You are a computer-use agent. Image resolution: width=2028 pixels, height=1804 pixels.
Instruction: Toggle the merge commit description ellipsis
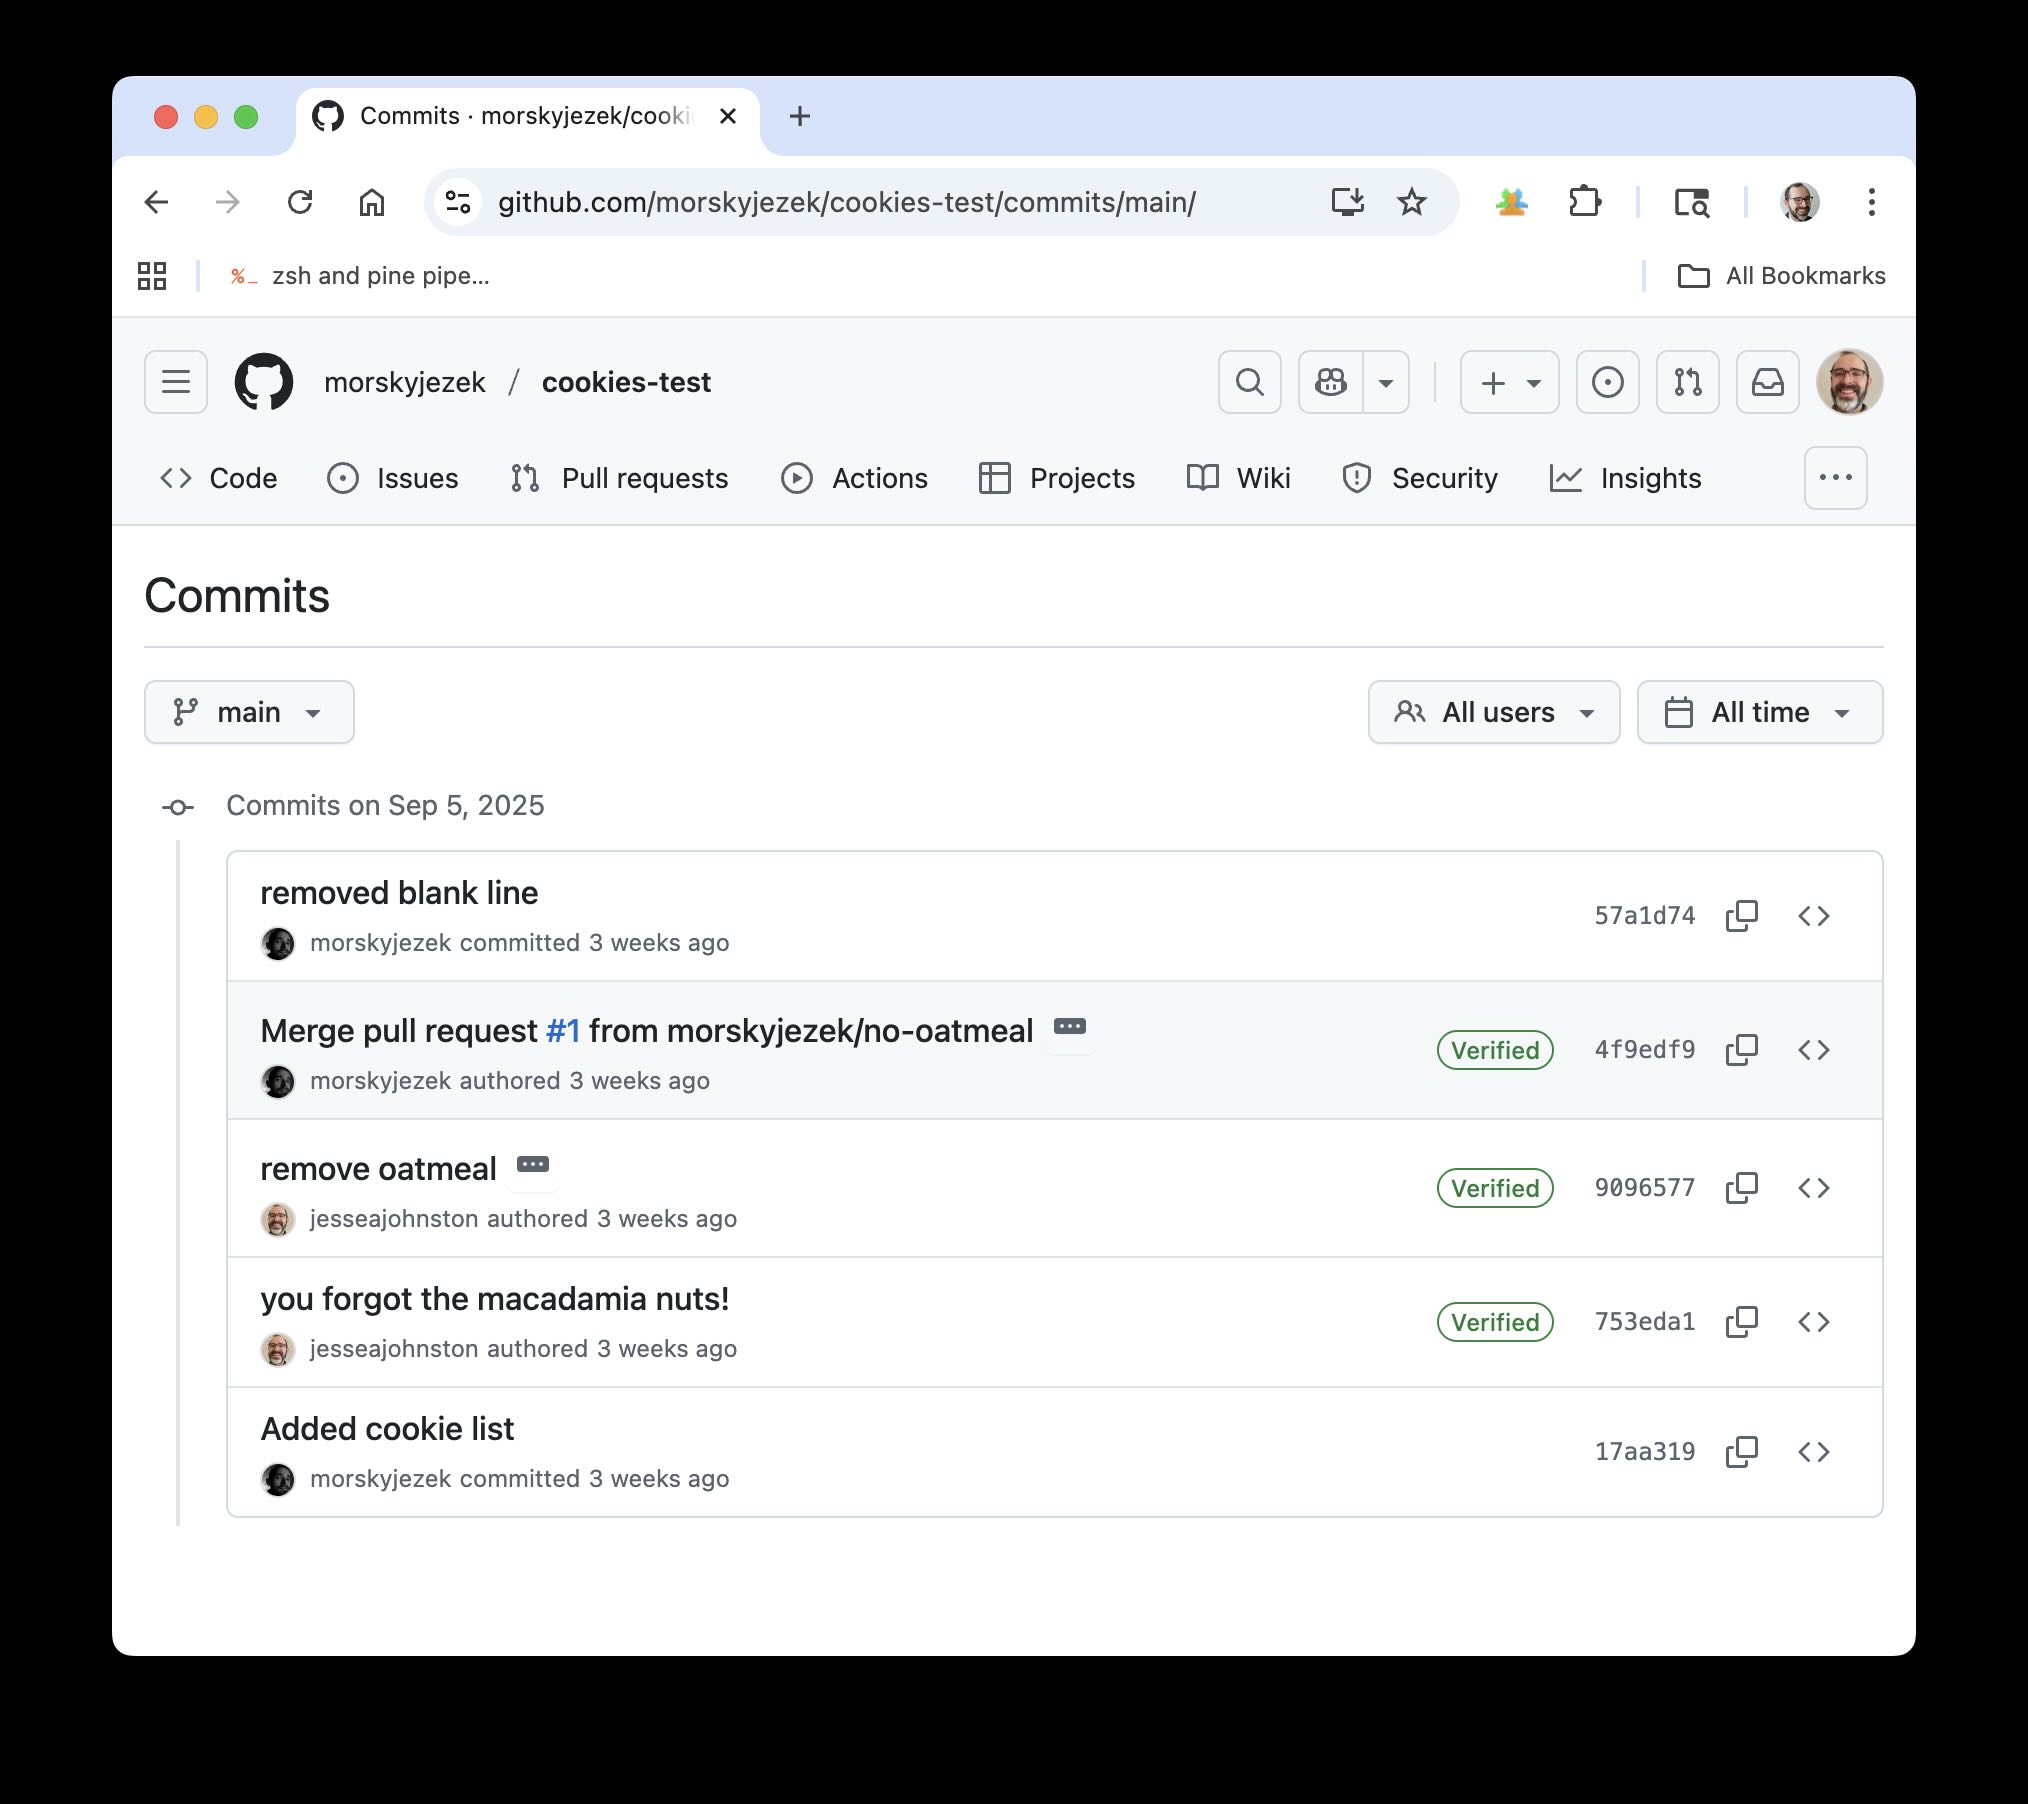[1069, 1027]
